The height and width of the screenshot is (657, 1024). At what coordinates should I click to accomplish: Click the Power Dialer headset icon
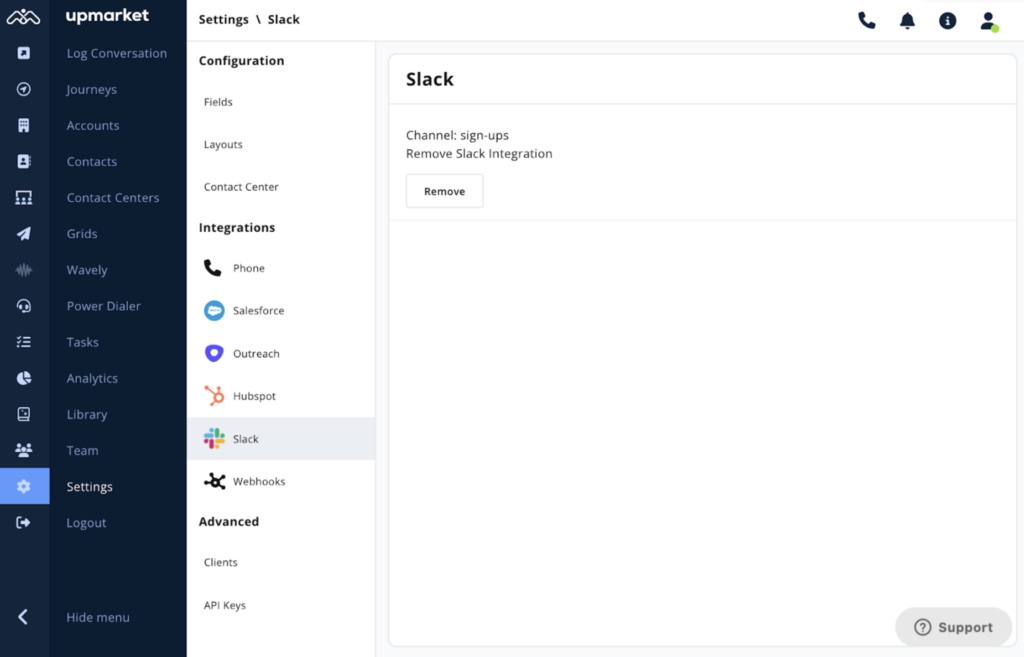[24, 306]
